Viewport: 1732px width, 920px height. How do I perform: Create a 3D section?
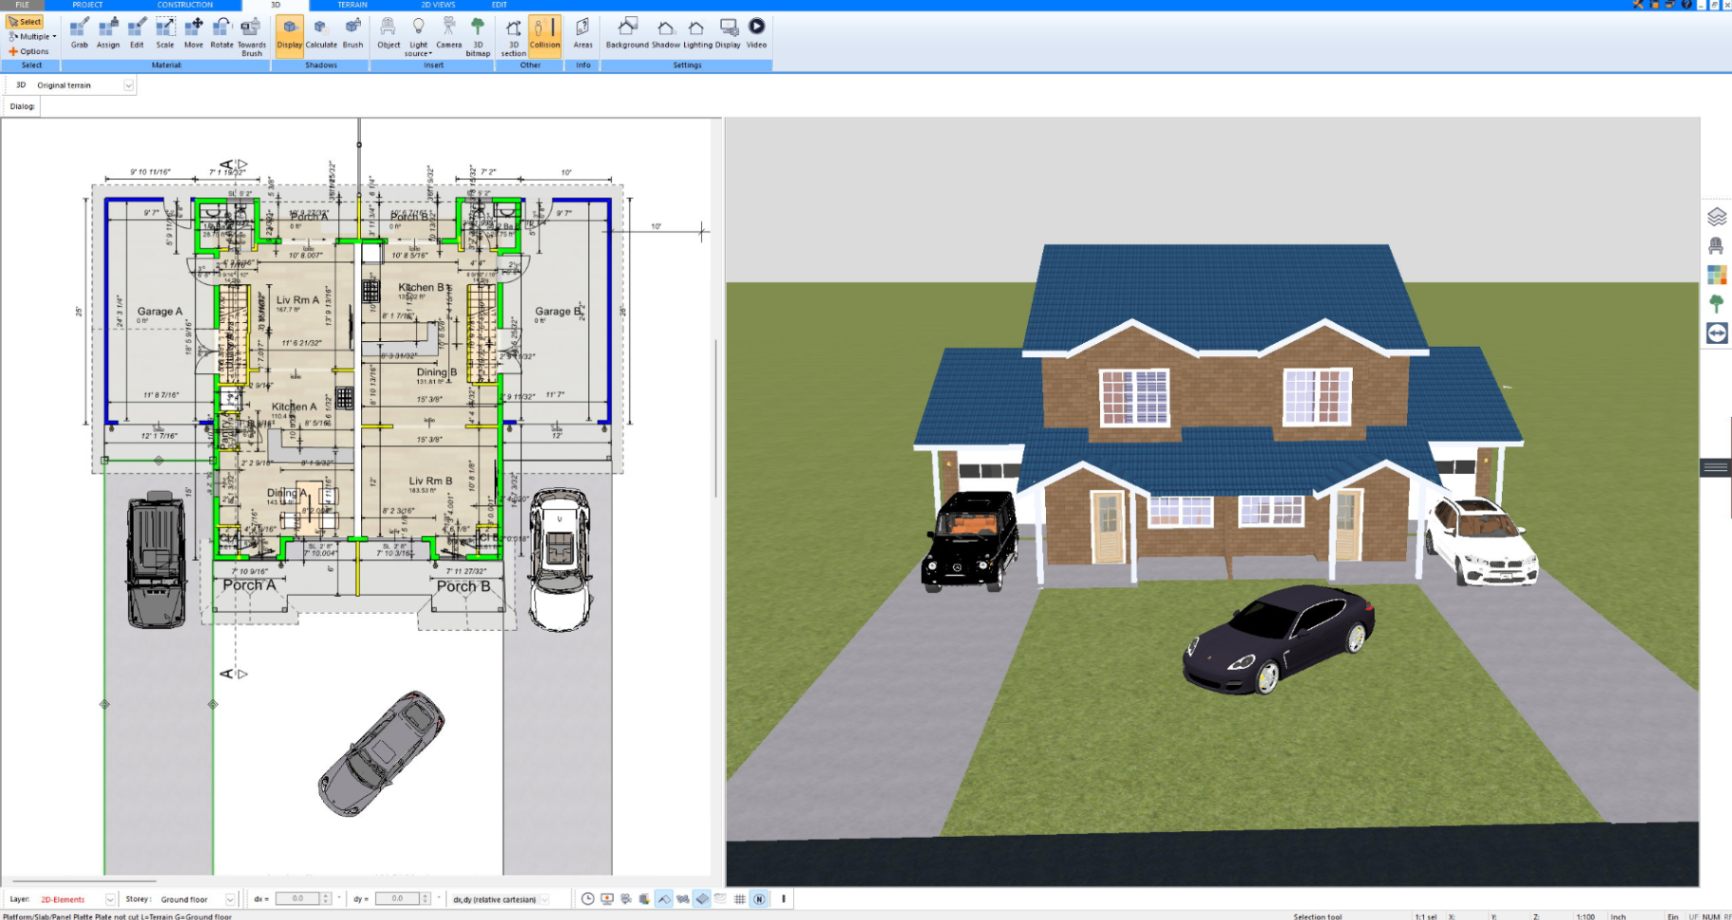coord(513,36)
